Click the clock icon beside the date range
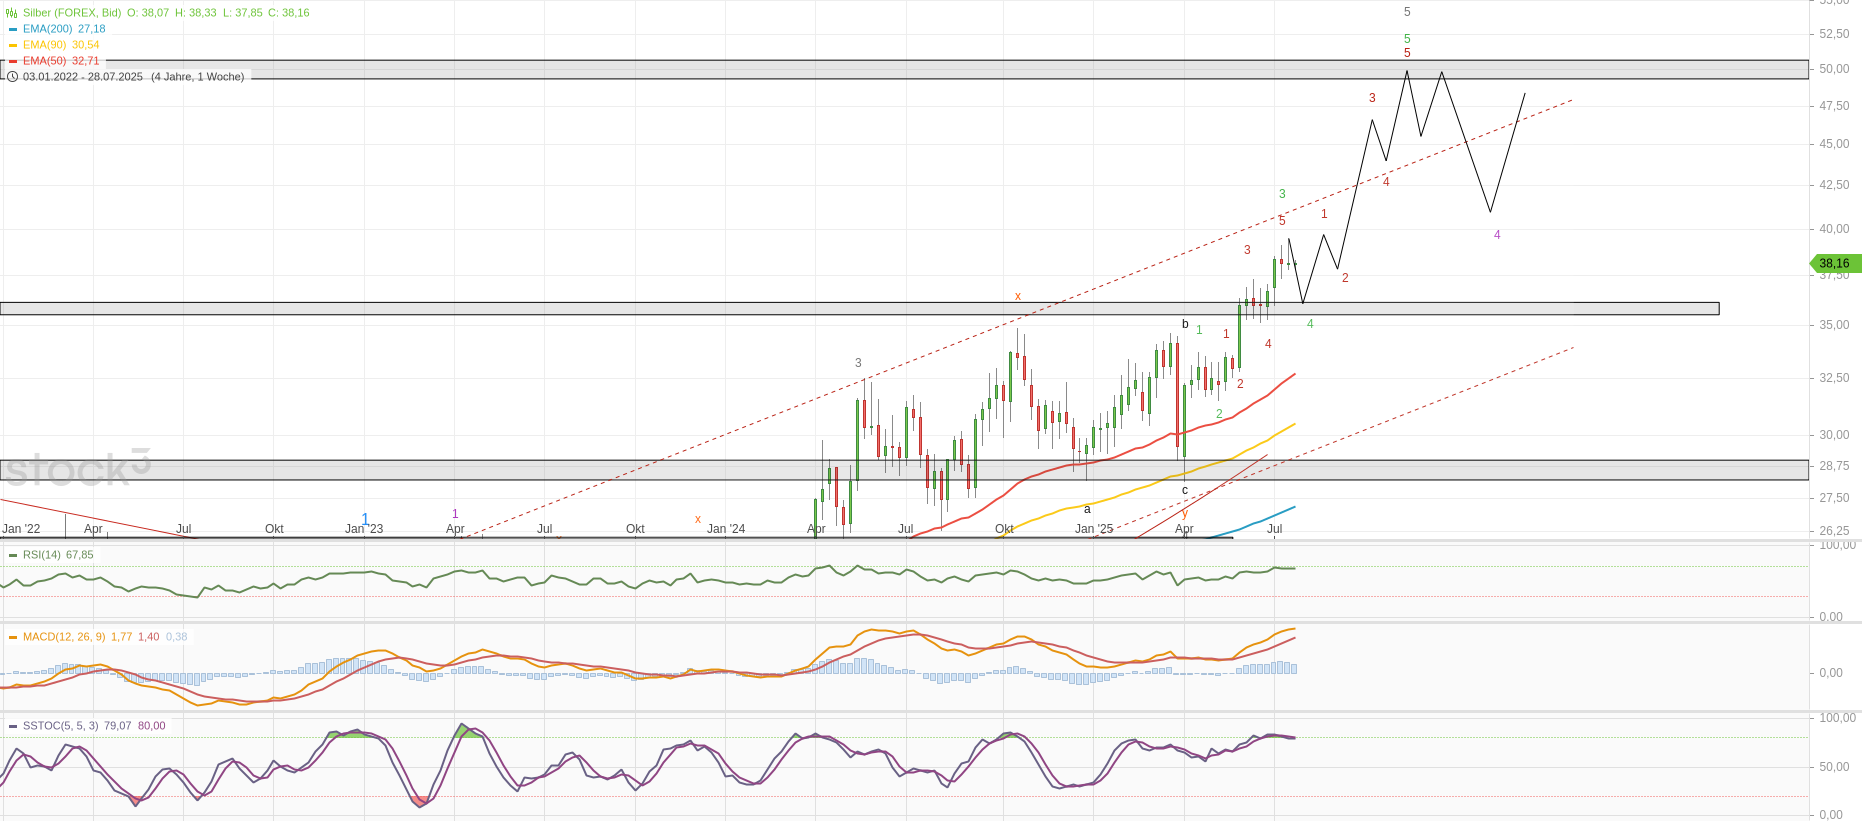Viewport: 1862px width, 821px height. click(x=13, y=77)
